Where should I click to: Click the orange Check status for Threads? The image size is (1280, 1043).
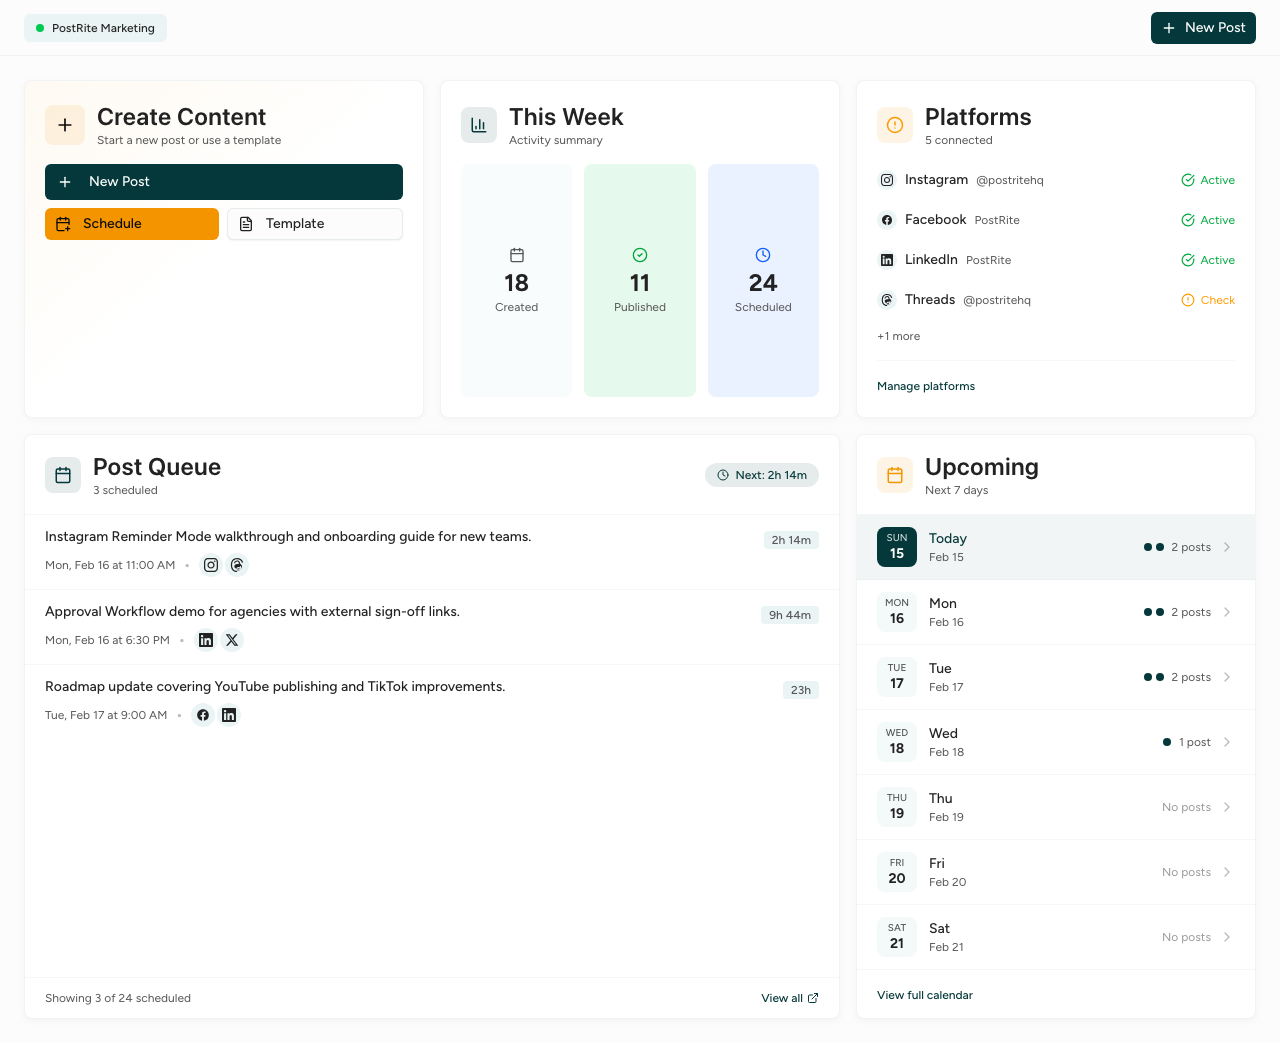click(1208, 300)
